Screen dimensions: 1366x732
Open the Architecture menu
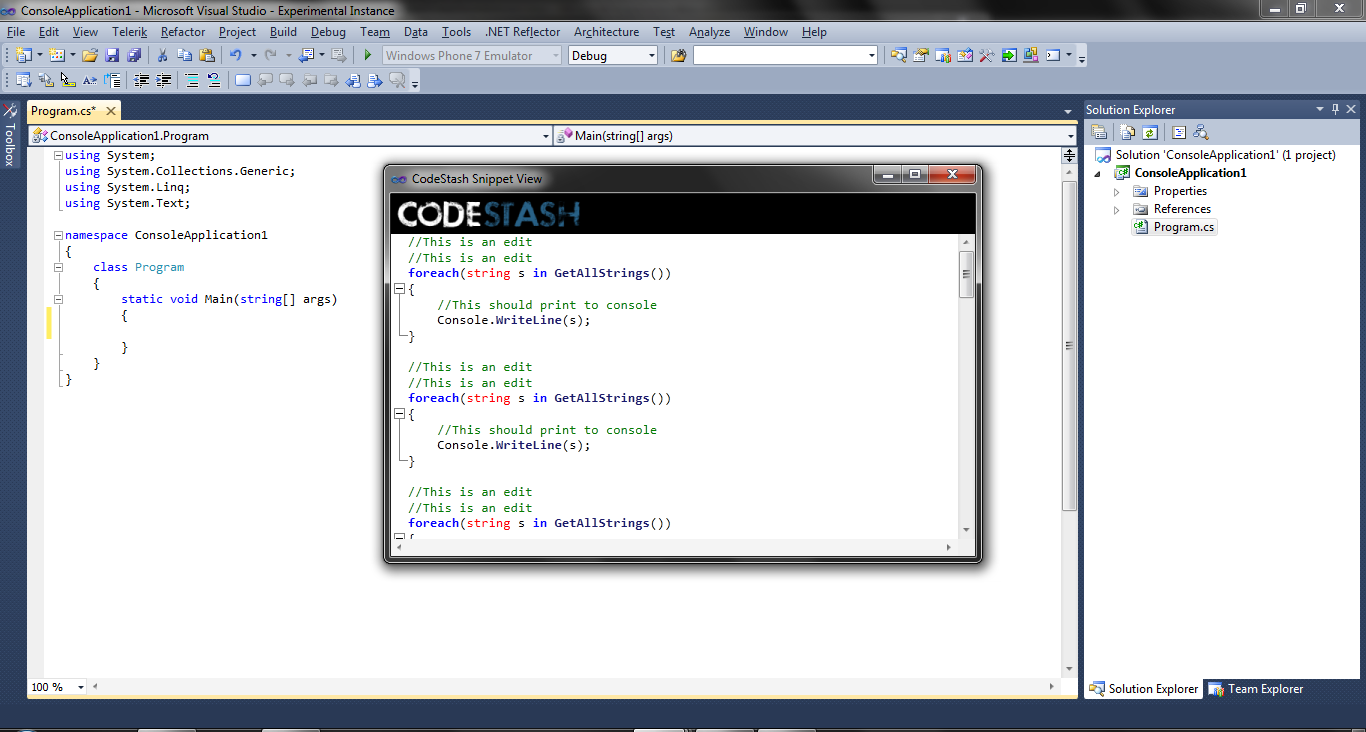tap(606, 32)
